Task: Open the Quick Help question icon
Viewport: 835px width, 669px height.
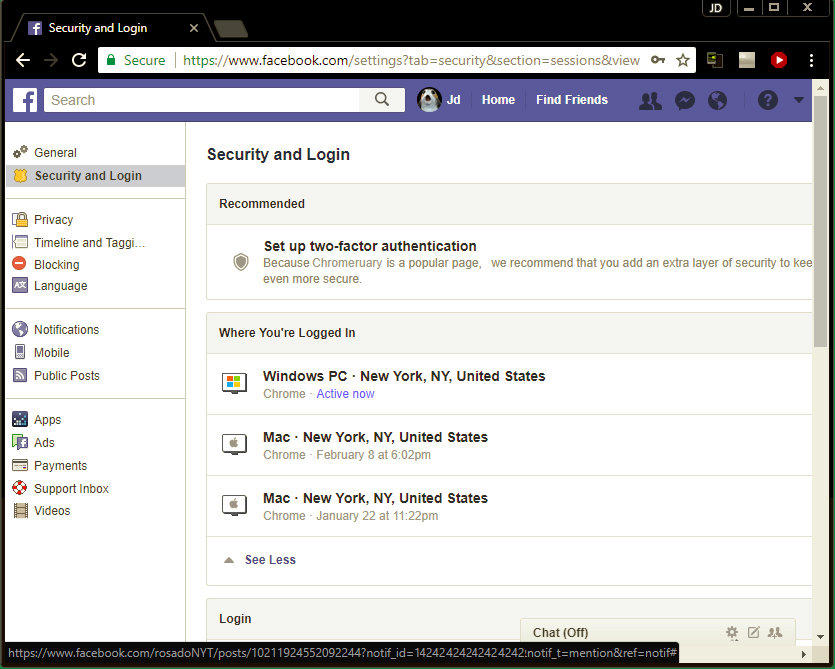Action: pos(767,100)
